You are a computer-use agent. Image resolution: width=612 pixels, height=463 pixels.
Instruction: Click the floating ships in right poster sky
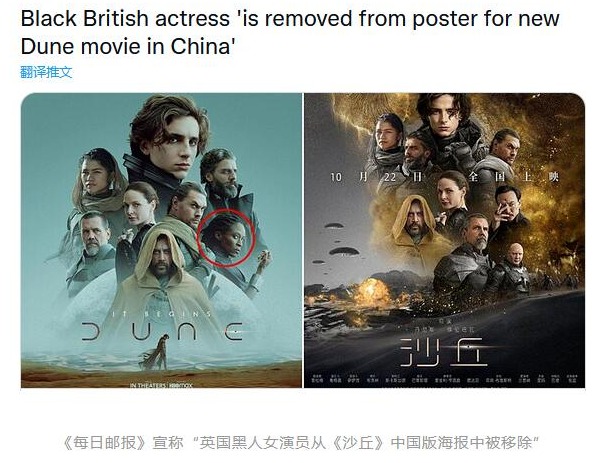[x=338, y=244]
